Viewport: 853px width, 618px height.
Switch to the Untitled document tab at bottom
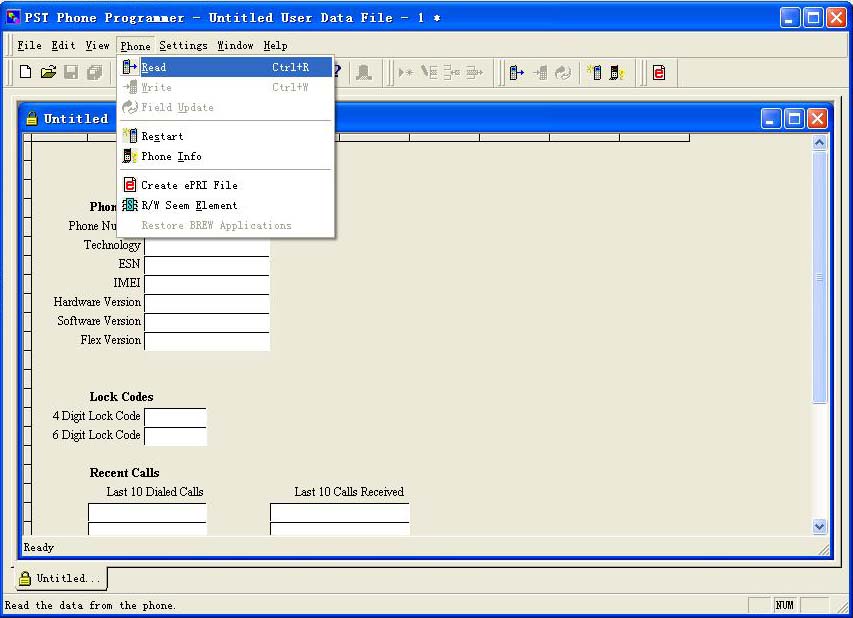60,578
